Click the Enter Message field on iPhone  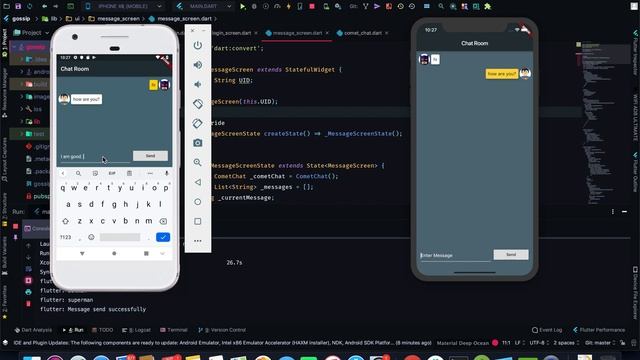tap(455, 256)
